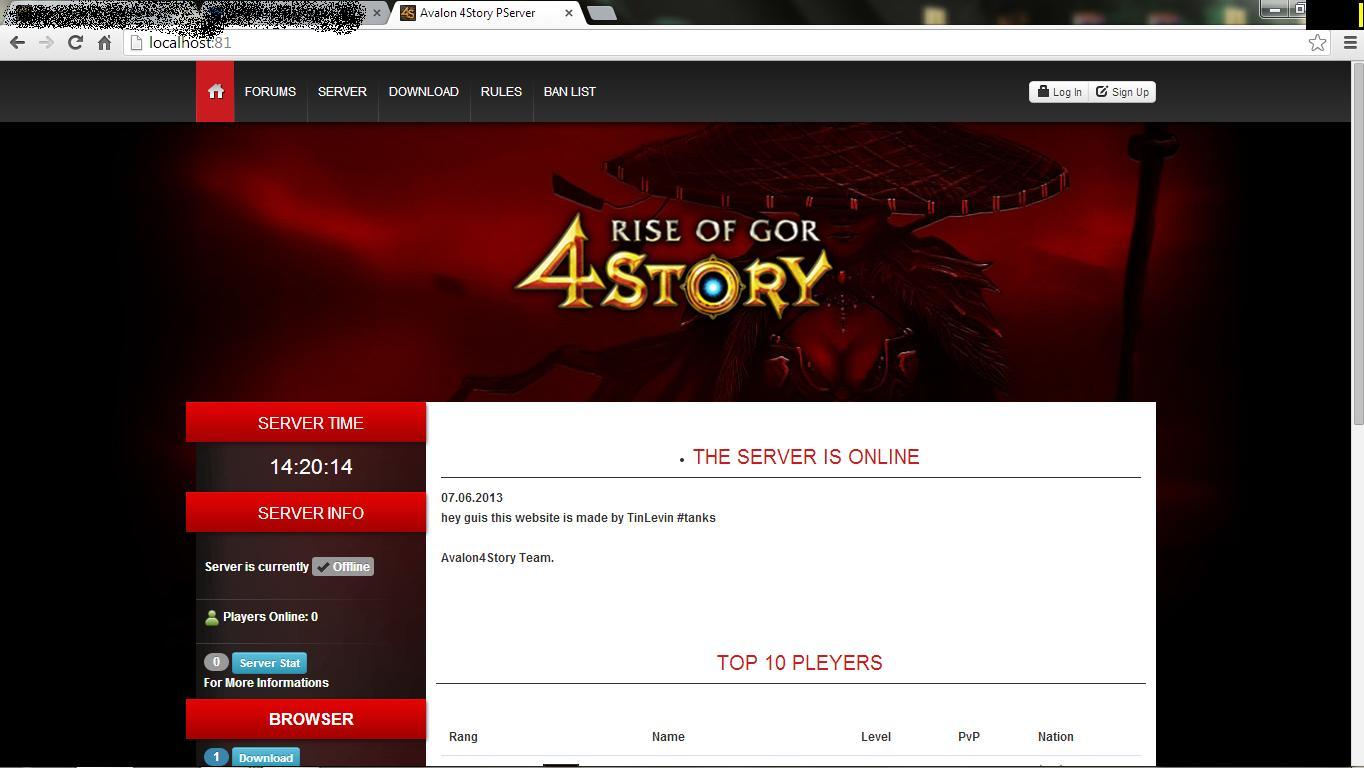
Task: Open the FORUMS menu item
Action: 270,91
